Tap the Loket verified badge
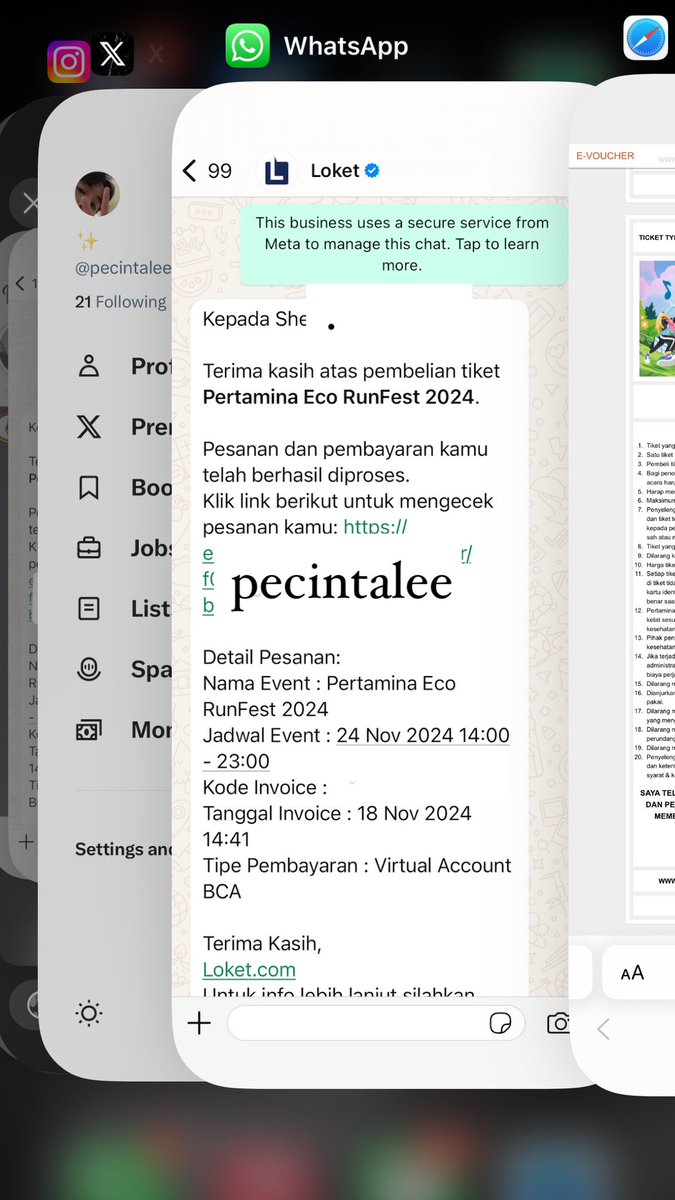 [372, 171]
